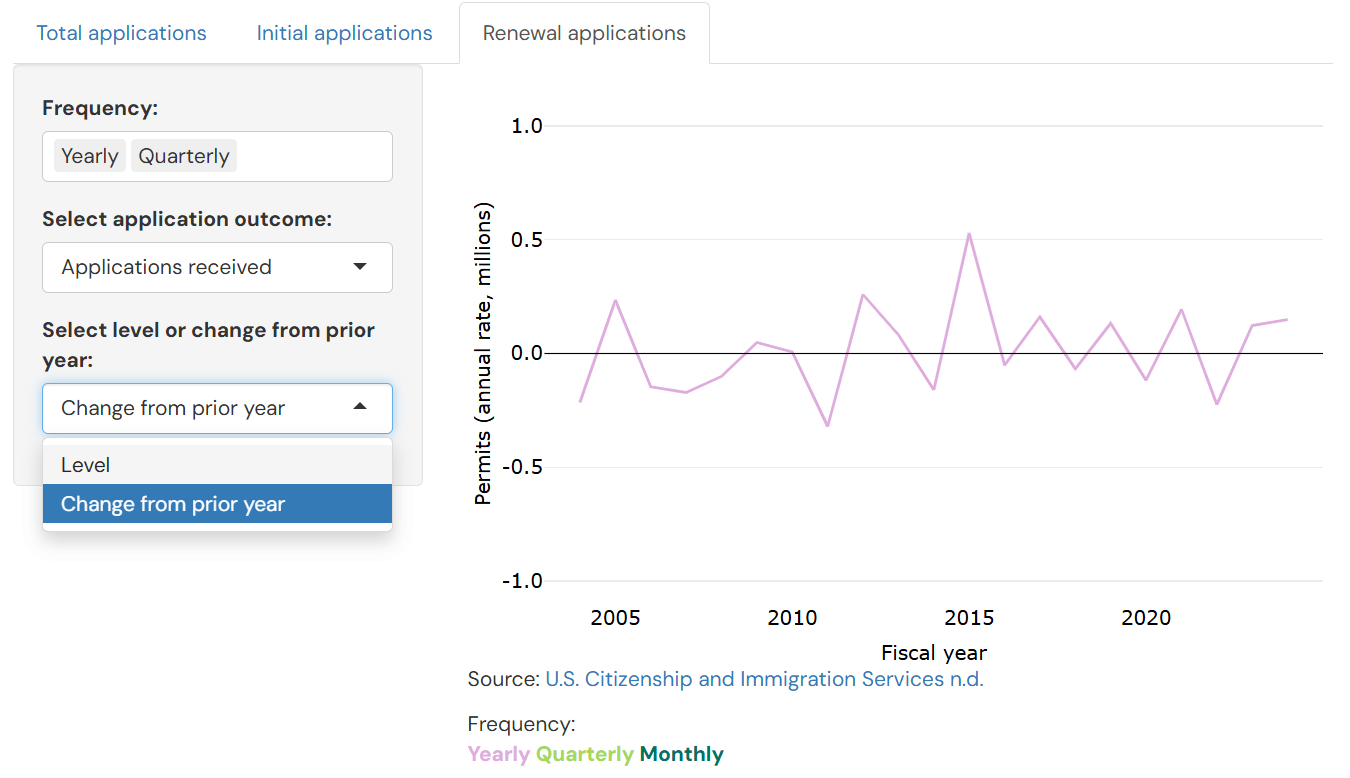Click the Quarterly tag in Frequency field
This screenshot has width=1350, height=778.
click(184, 156)
